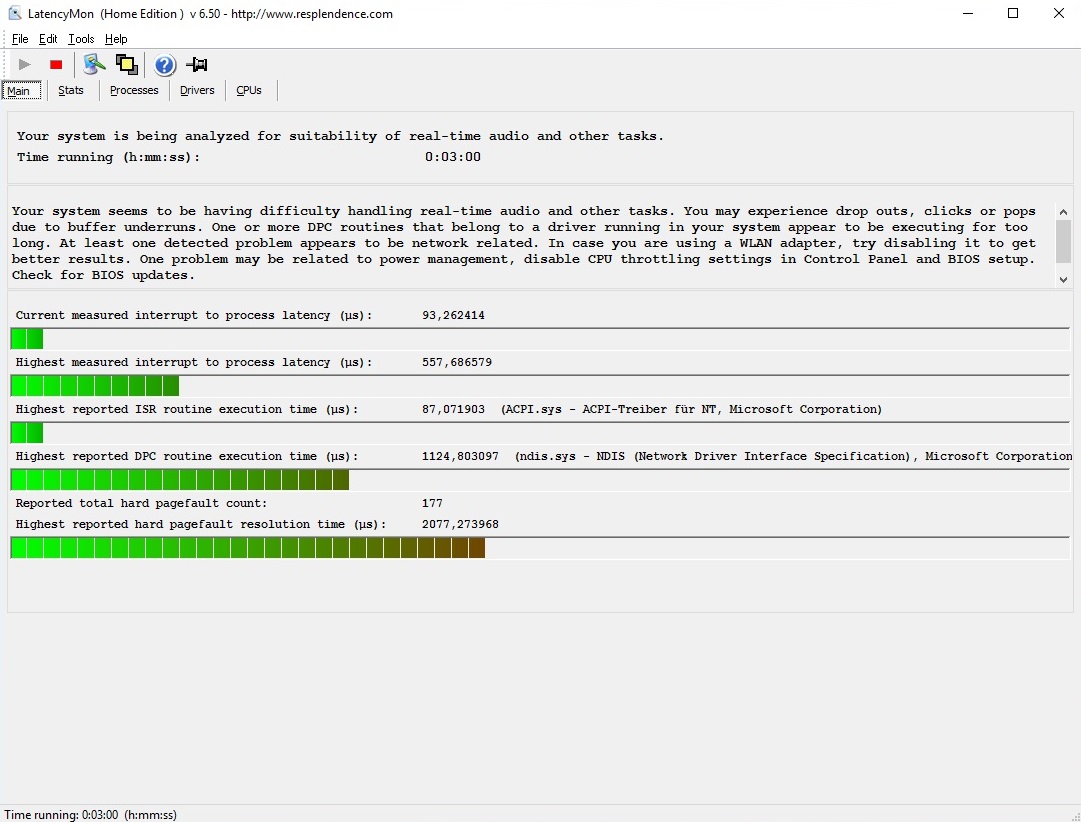Screen dimensions: 1081x822
Task: Select the current latency value 93,262414
Action: coord(453,315)
